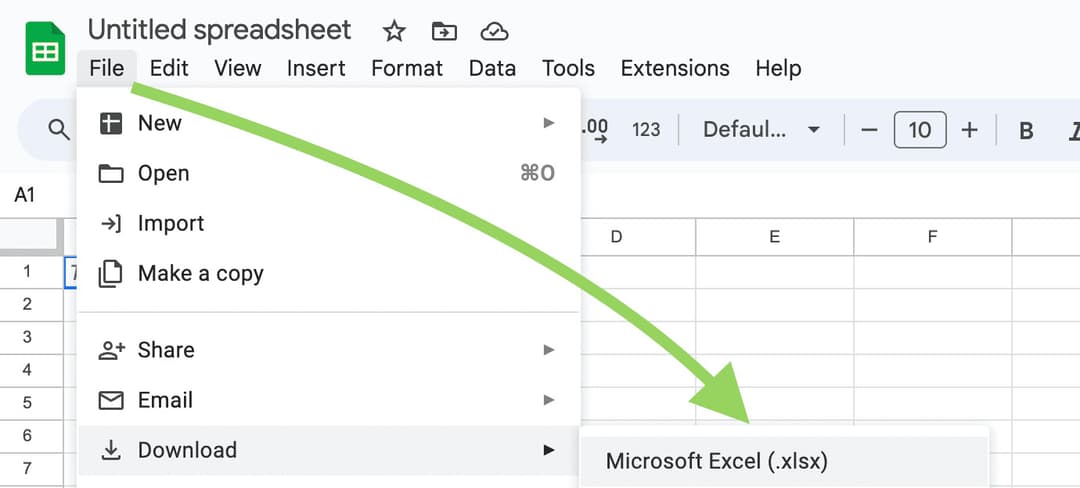
Task: Select row 6 header
Action: click(x=28, y=436)
